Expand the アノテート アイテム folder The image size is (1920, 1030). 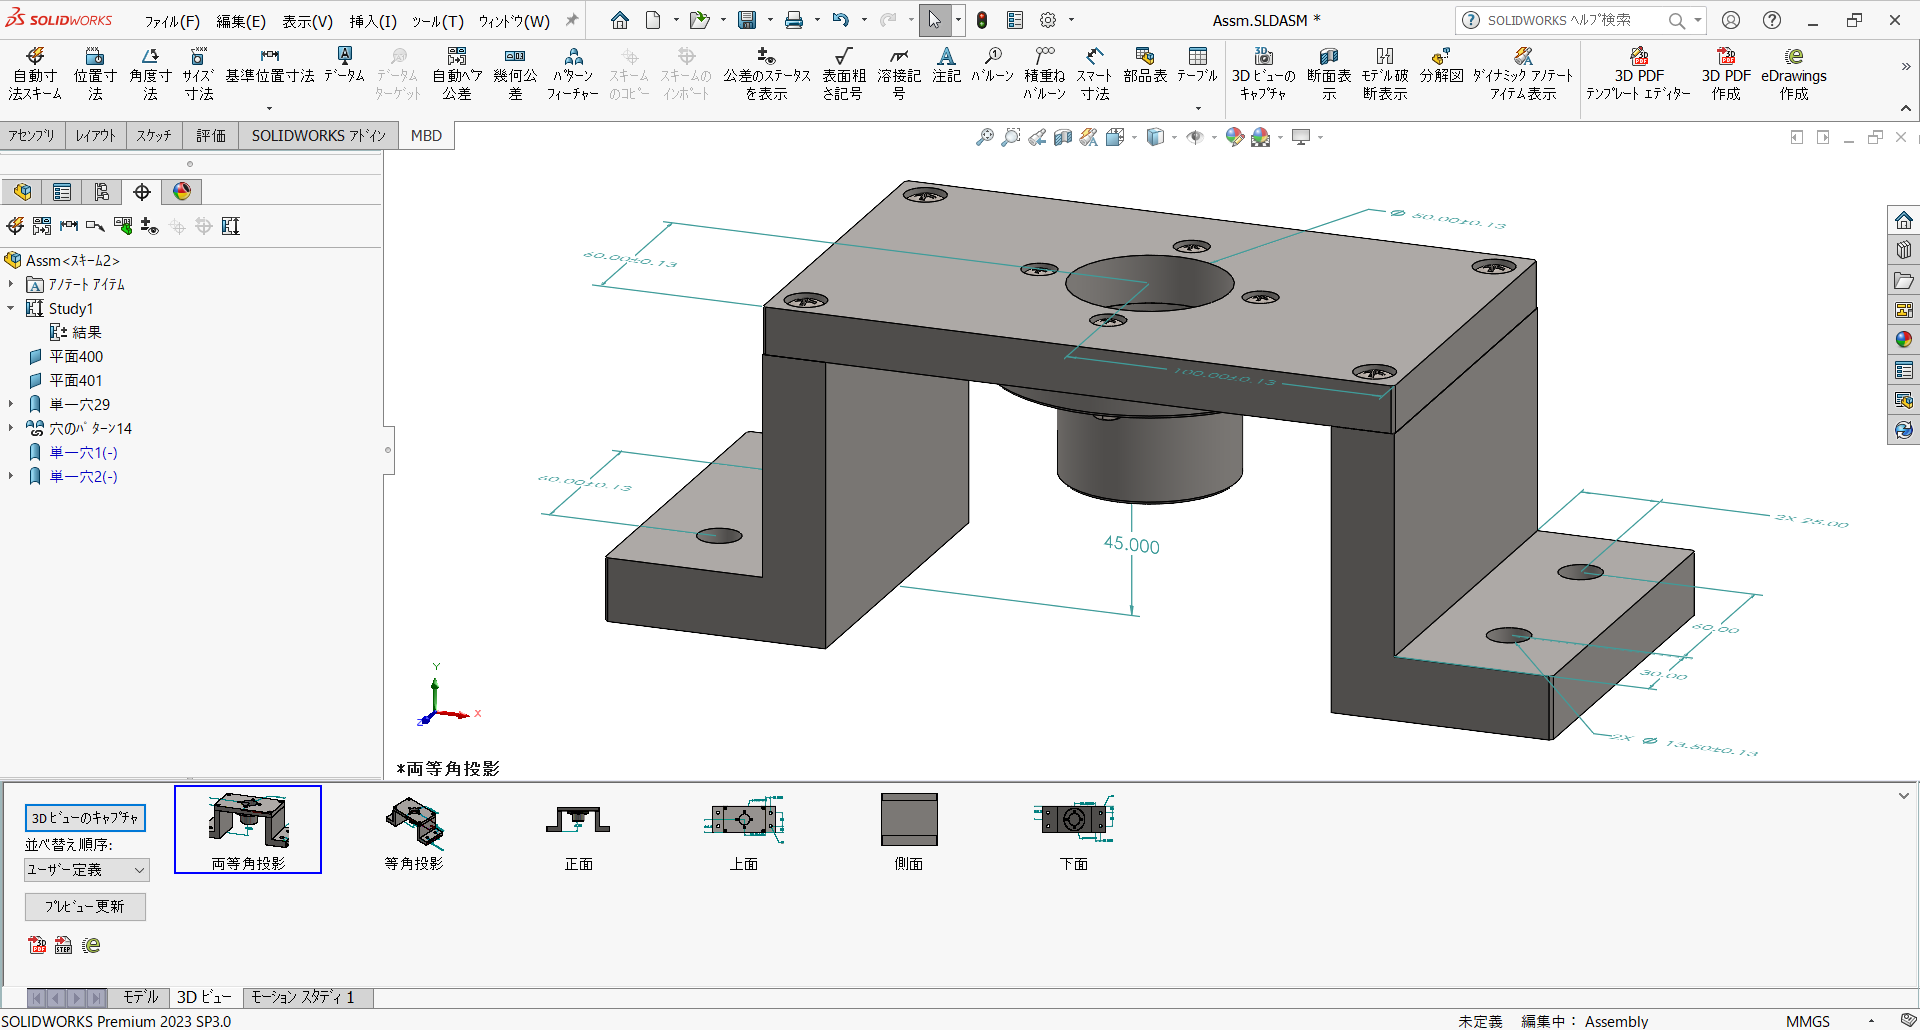click(11, 284)
